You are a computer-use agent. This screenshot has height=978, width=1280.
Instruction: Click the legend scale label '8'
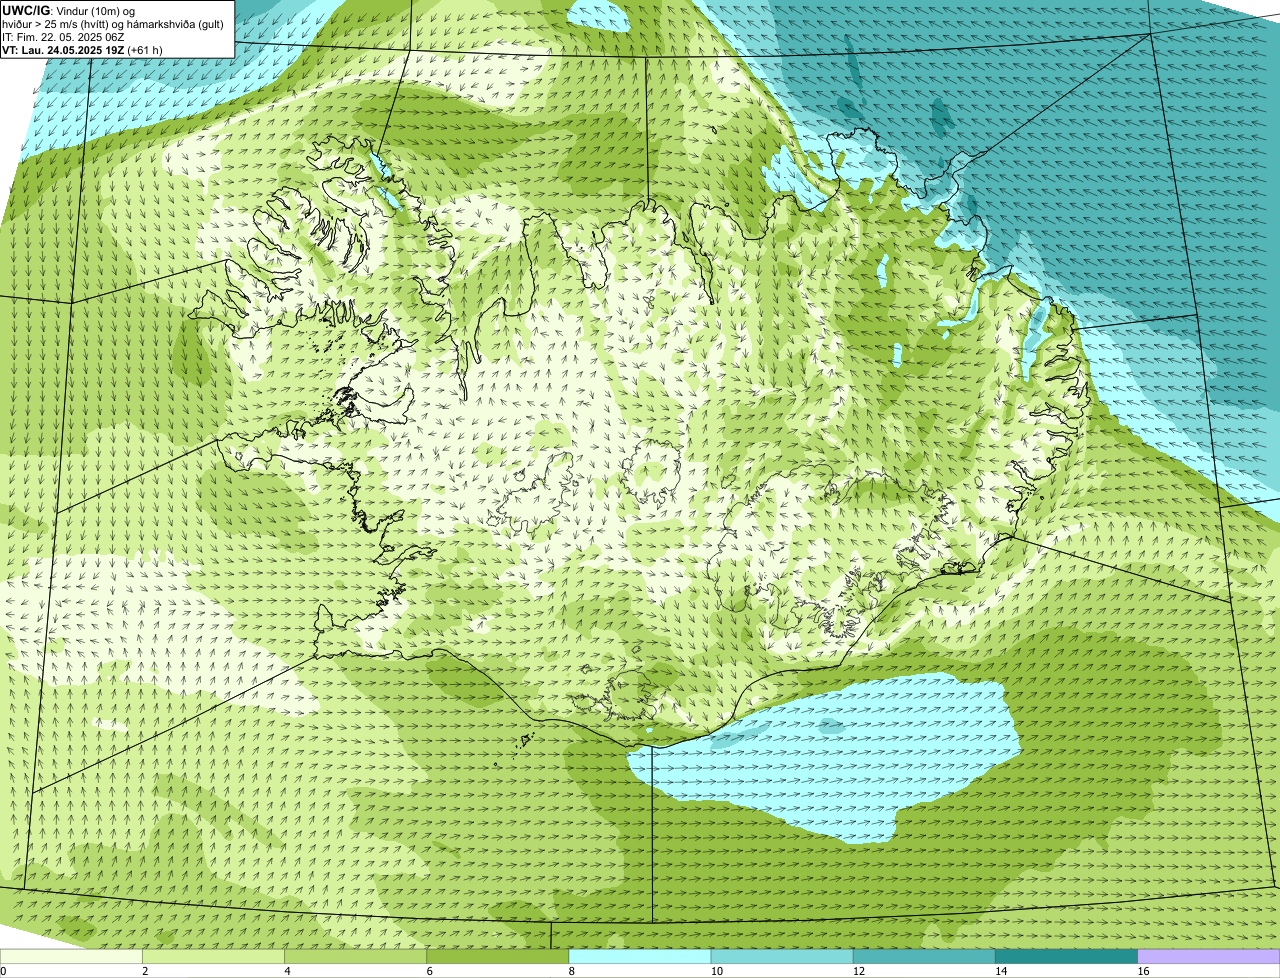tap(572, 971)
